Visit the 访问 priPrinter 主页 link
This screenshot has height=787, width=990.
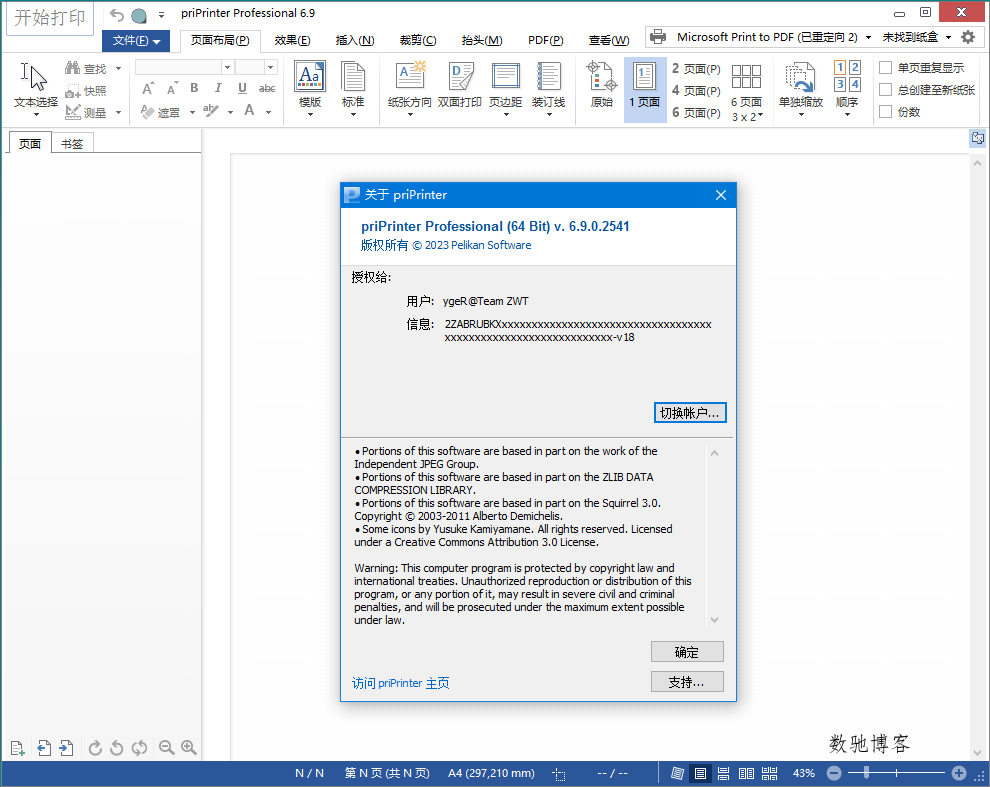[x=400, y=683]
